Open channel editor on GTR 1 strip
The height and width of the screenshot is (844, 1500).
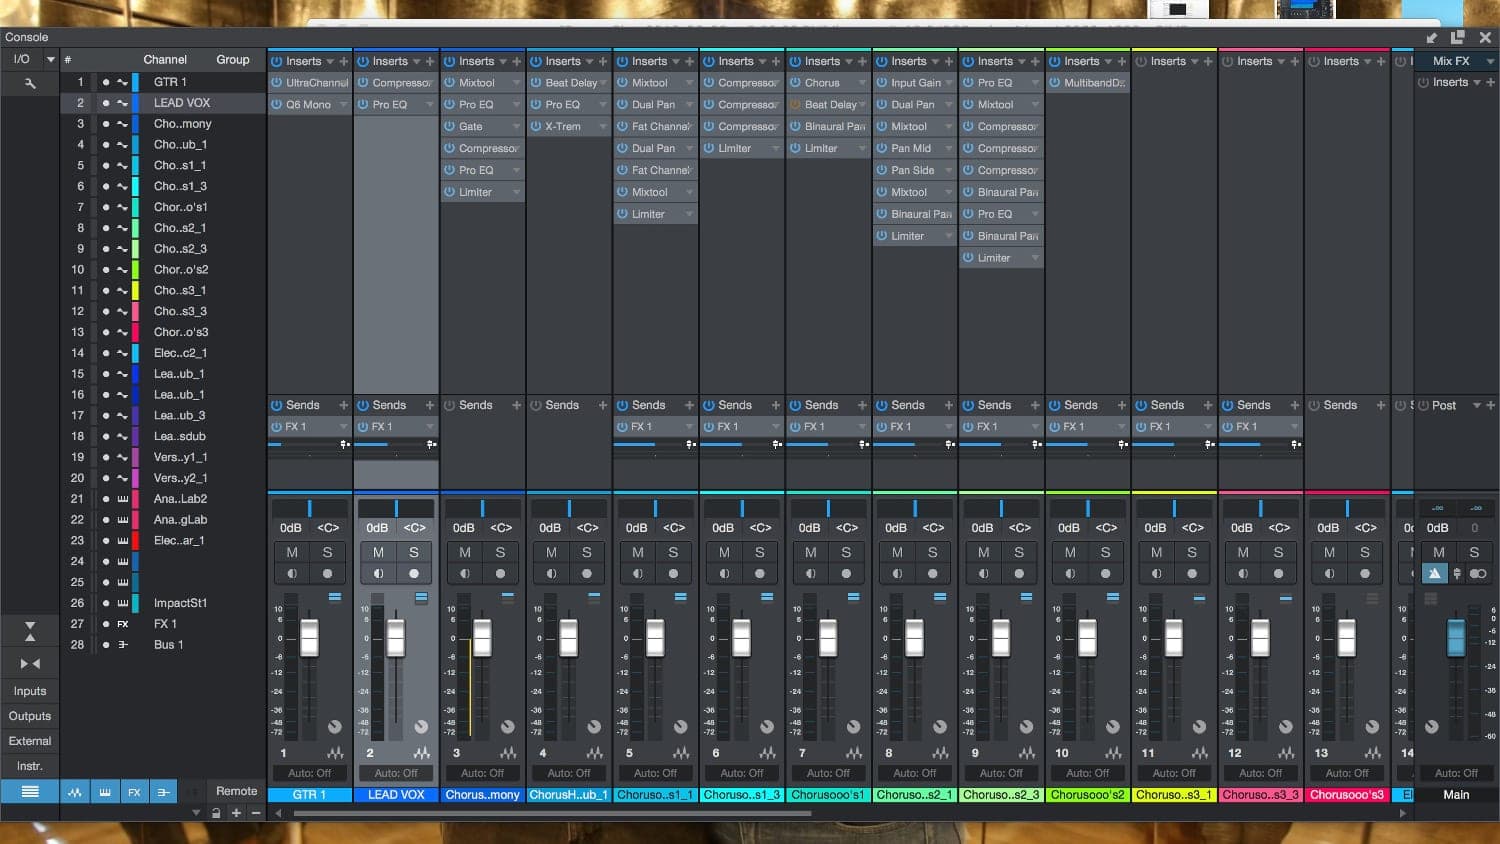coord(335,753)
